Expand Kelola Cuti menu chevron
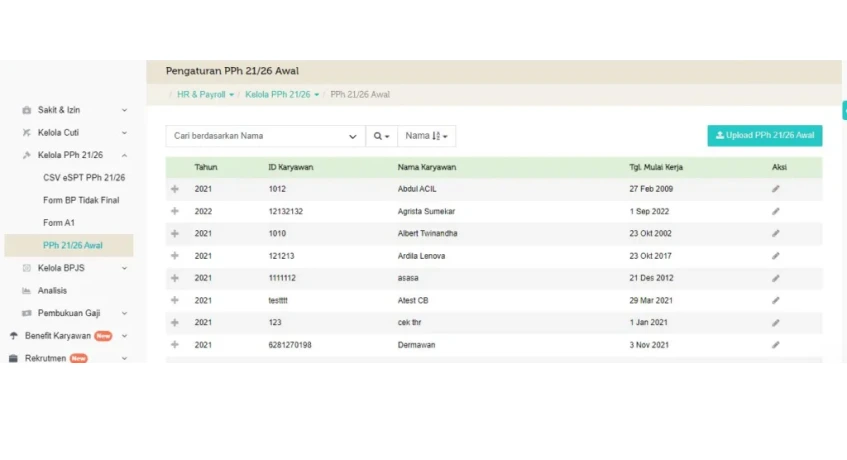 pos(124,133)
